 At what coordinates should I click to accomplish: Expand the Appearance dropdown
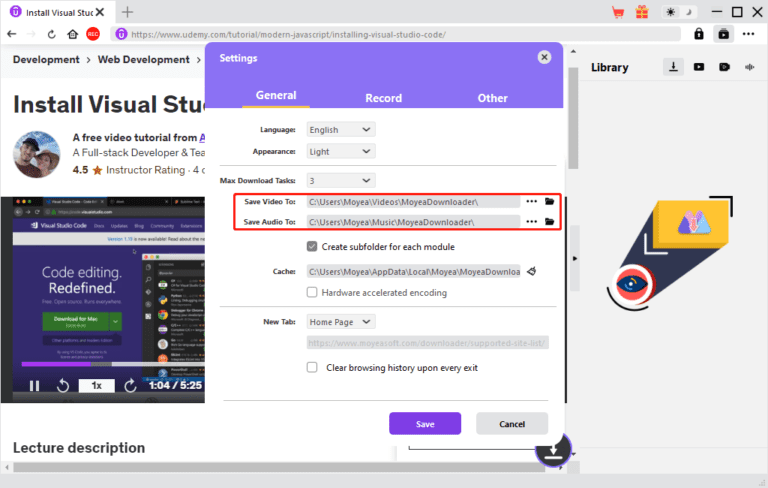click(340, 151)
